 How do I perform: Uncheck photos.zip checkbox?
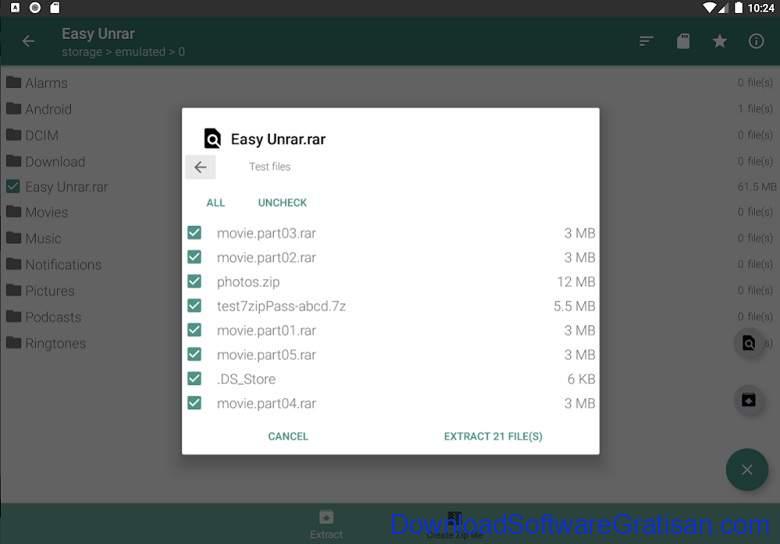coord(195,281)
